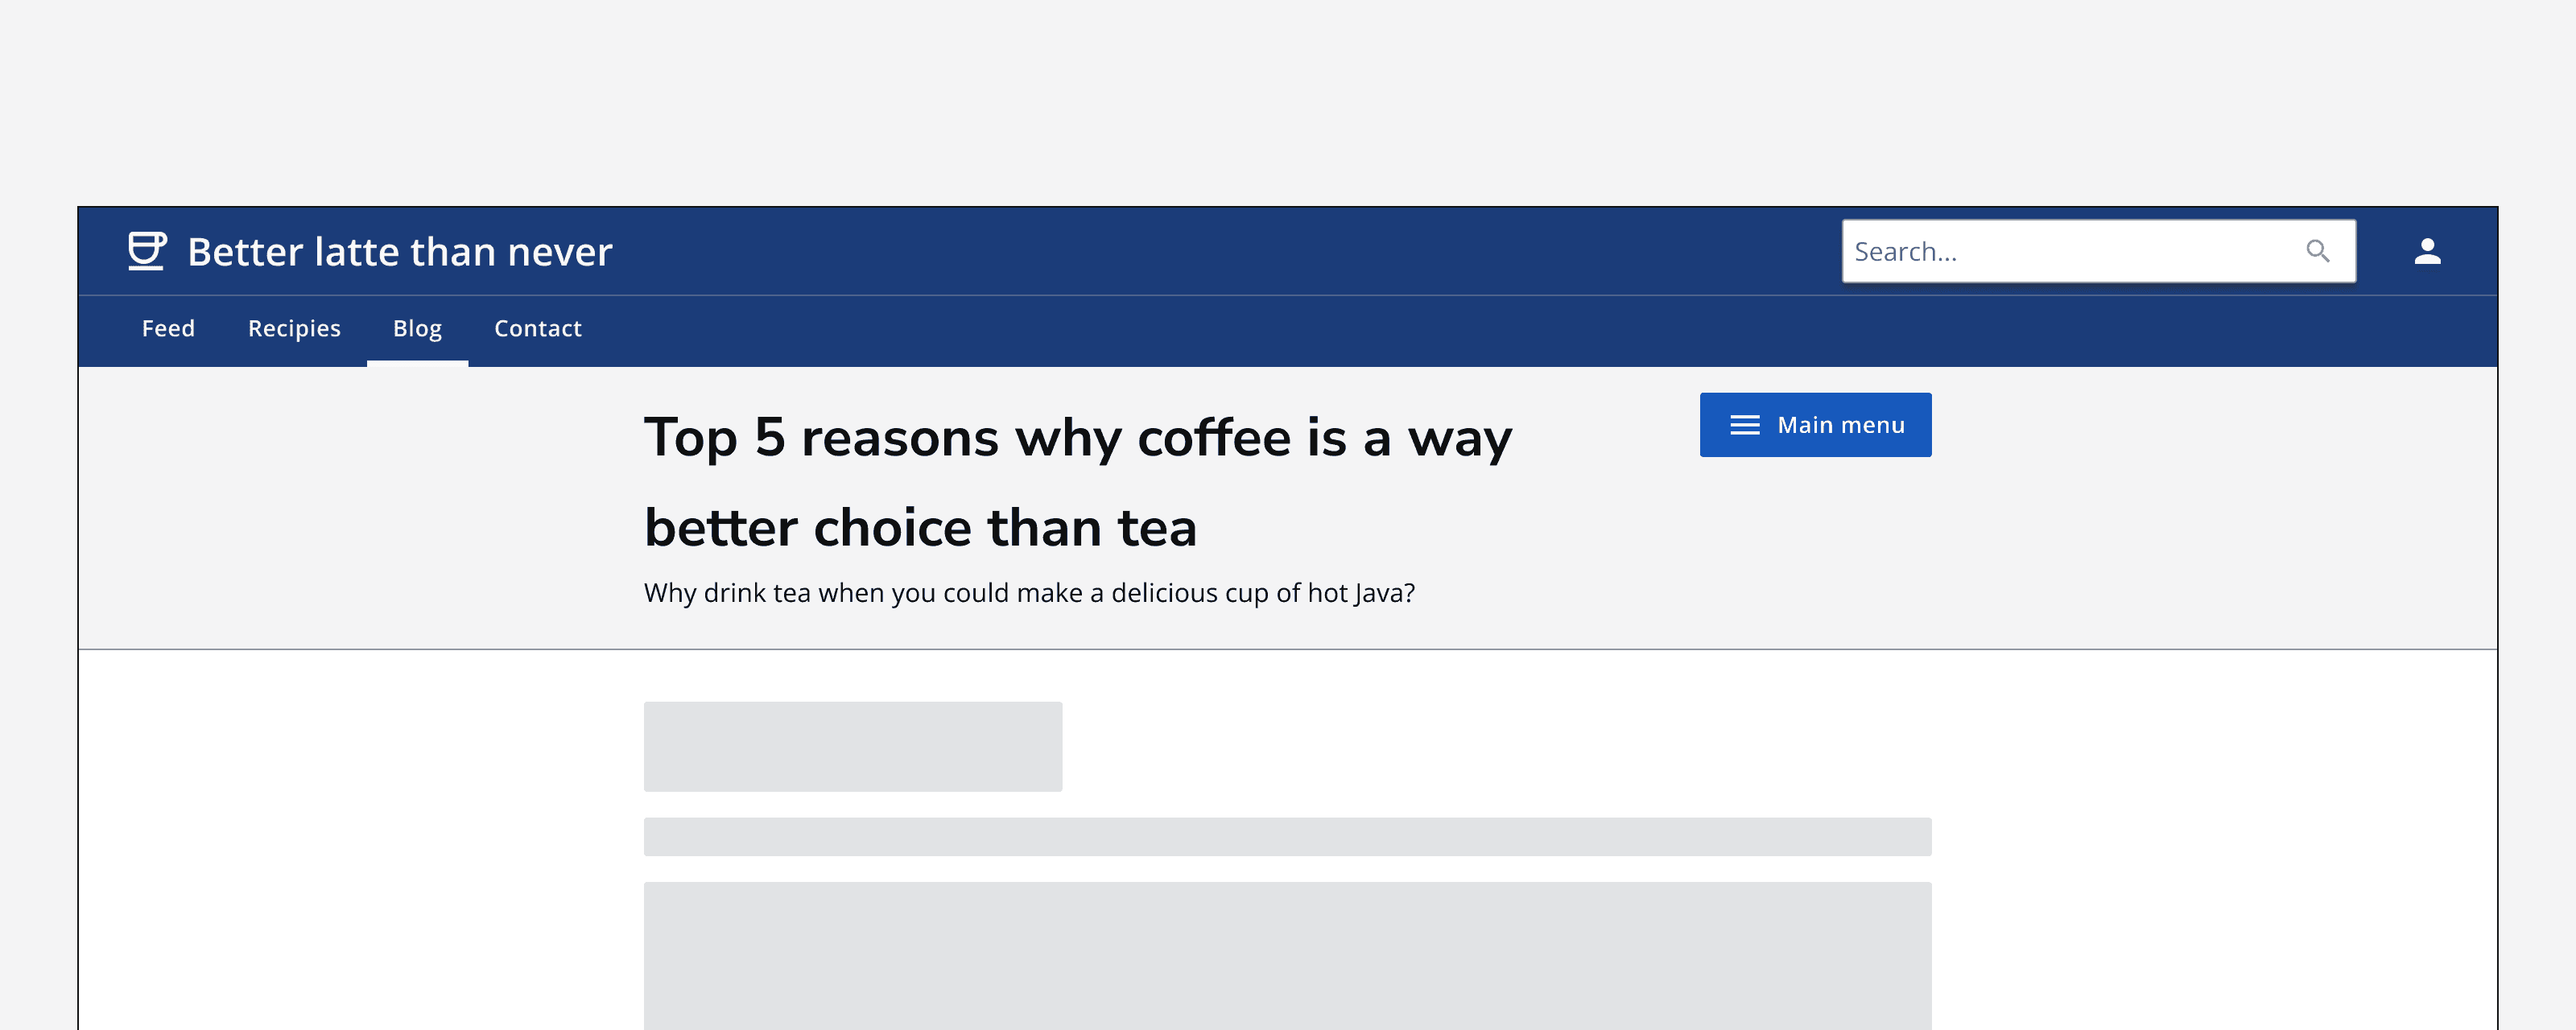This screenshot has height=1030, width=2576.
Task: Open the Contact page from the navbar
Action: (537, 328)
